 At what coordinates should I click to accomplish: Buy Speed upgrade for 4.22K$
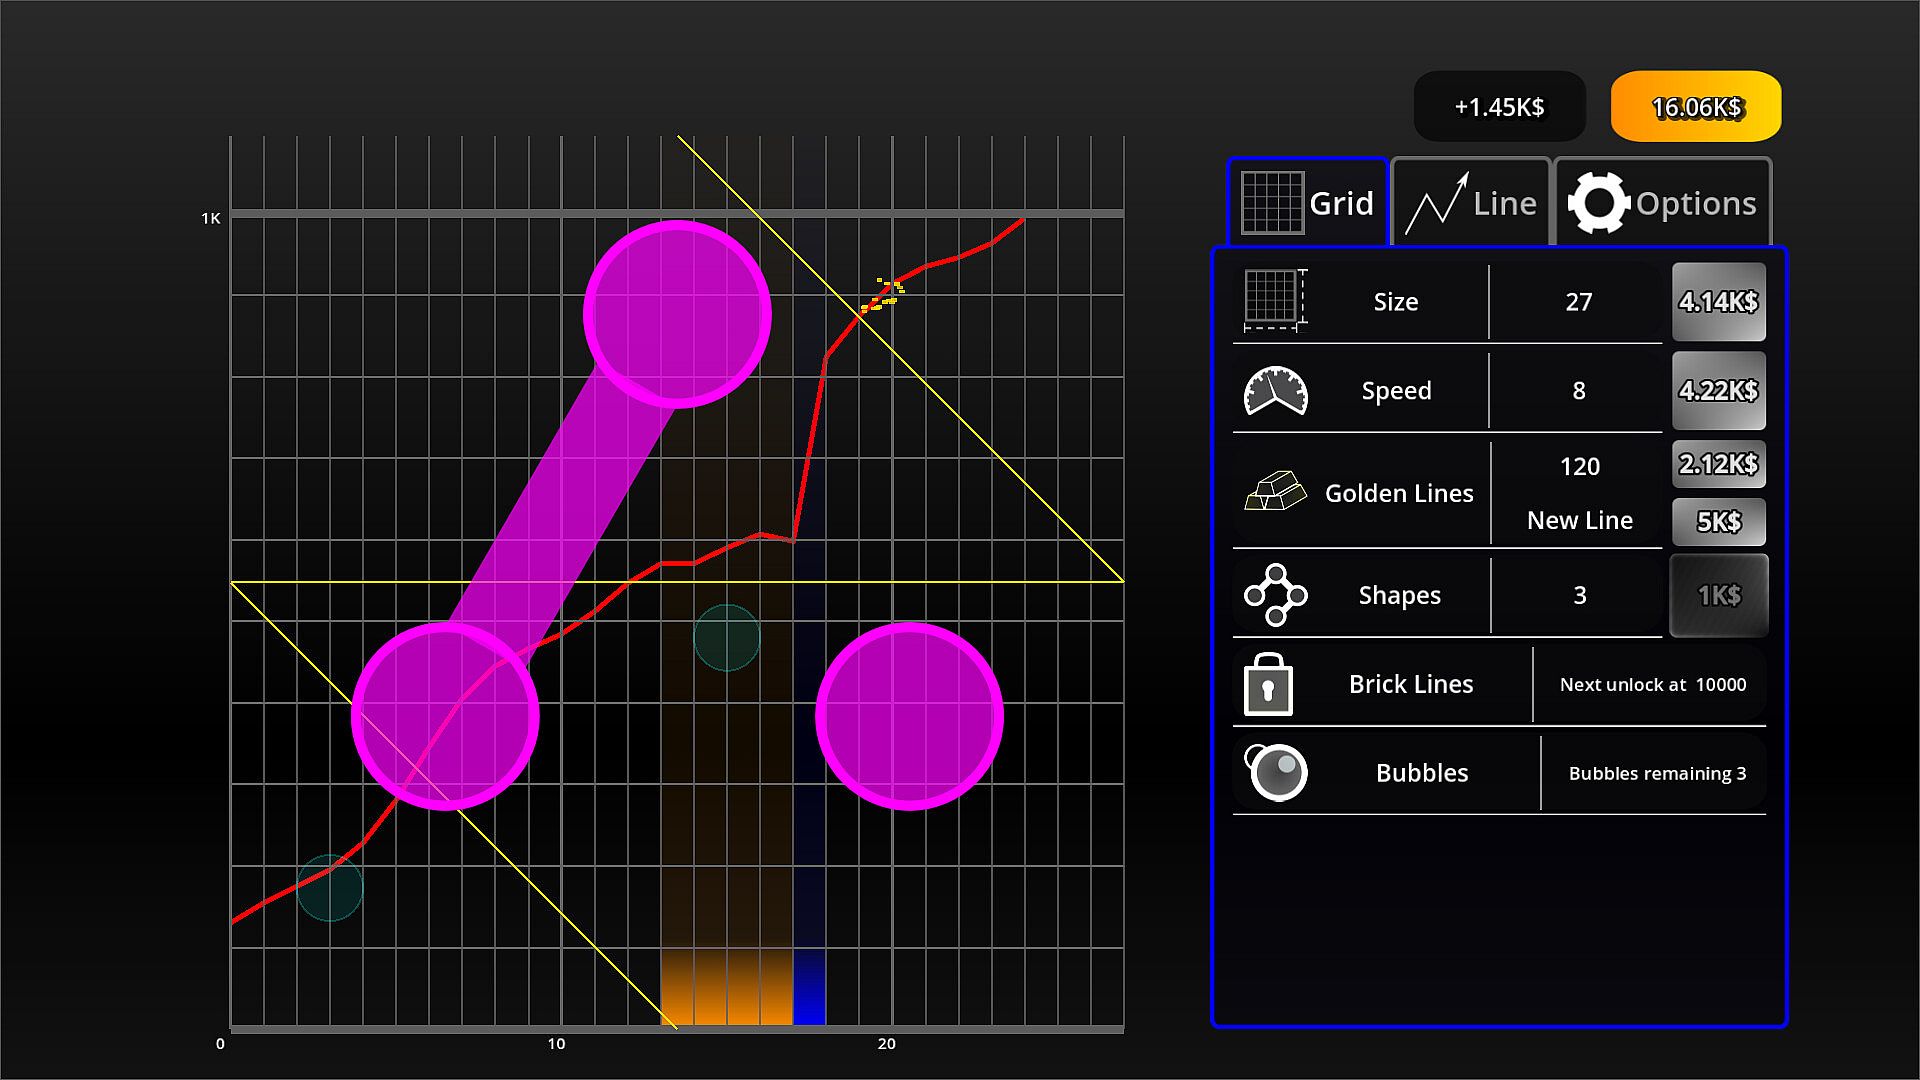1718,391
